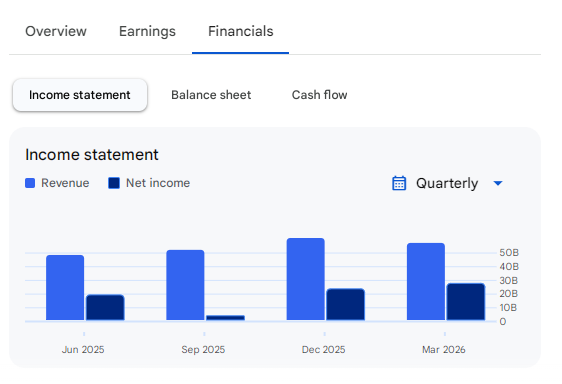
Task: Click the Income statement chart heading
Action: [92, 155]
